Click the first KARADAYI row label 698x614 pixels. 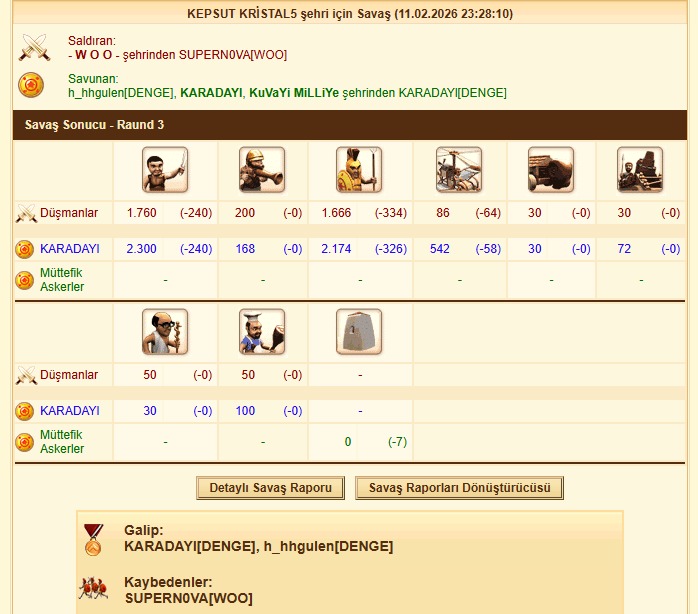pos(70,248)
